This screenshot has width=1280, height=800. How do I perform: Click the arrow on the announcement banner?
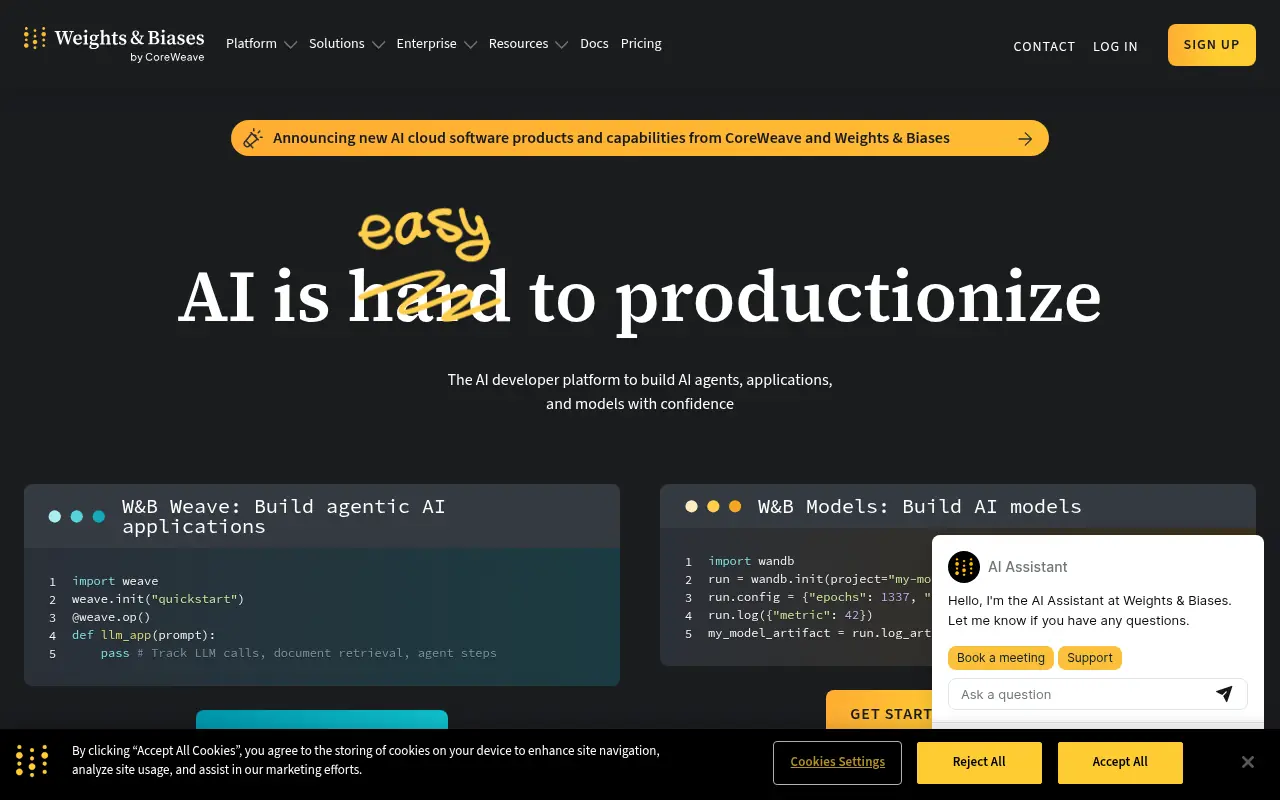click(1025, 139)
